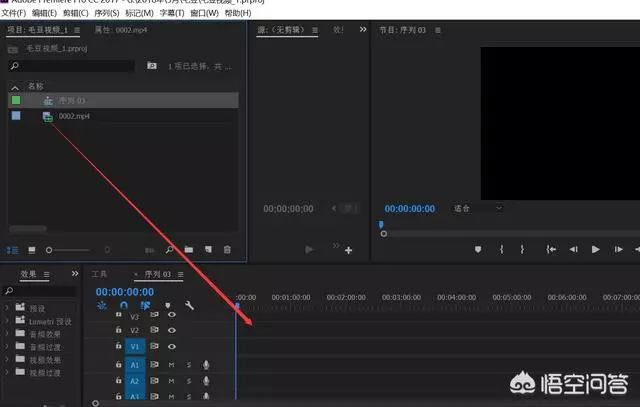
Task: Open the 编辑(E) menu
Action: 44,13
